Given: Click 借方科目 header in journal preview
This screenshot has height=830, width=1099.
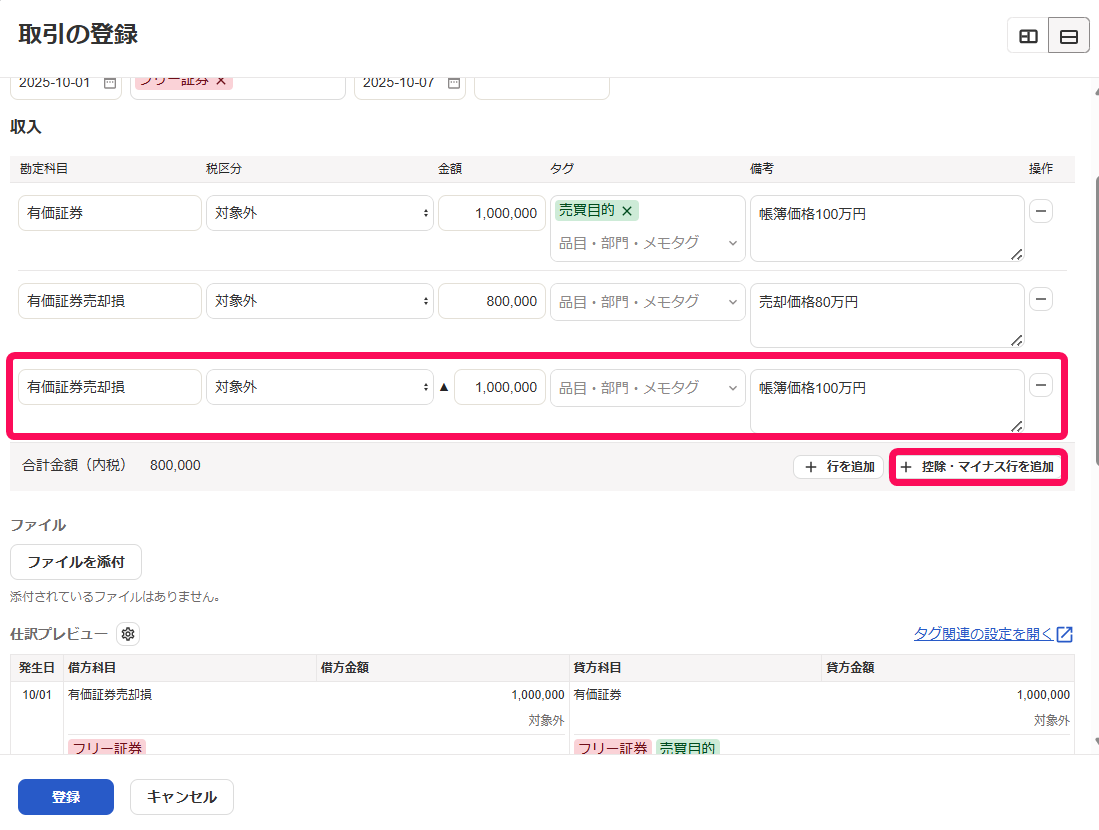Looking at the screenshot, I should click(92, 668).
